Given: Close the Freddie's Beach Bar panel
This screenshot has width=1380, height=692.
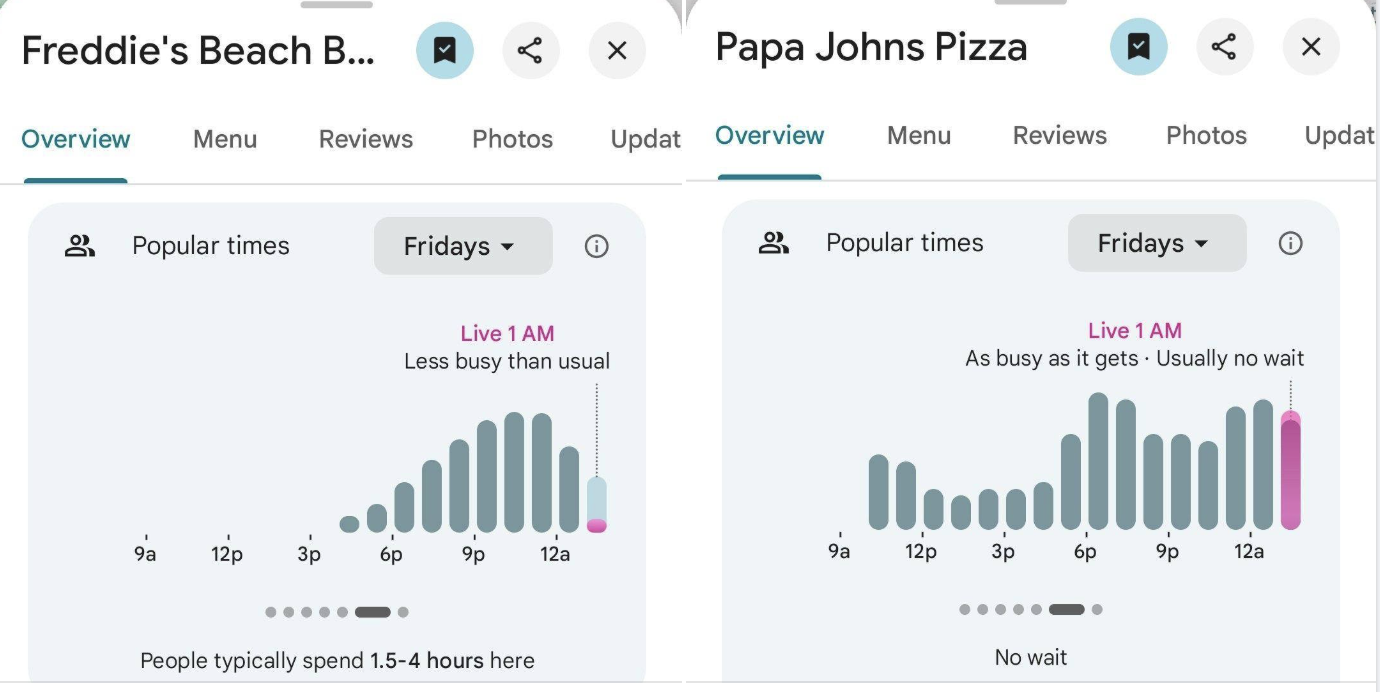Looking at the screenshot, I should click(x=617, y=50).
